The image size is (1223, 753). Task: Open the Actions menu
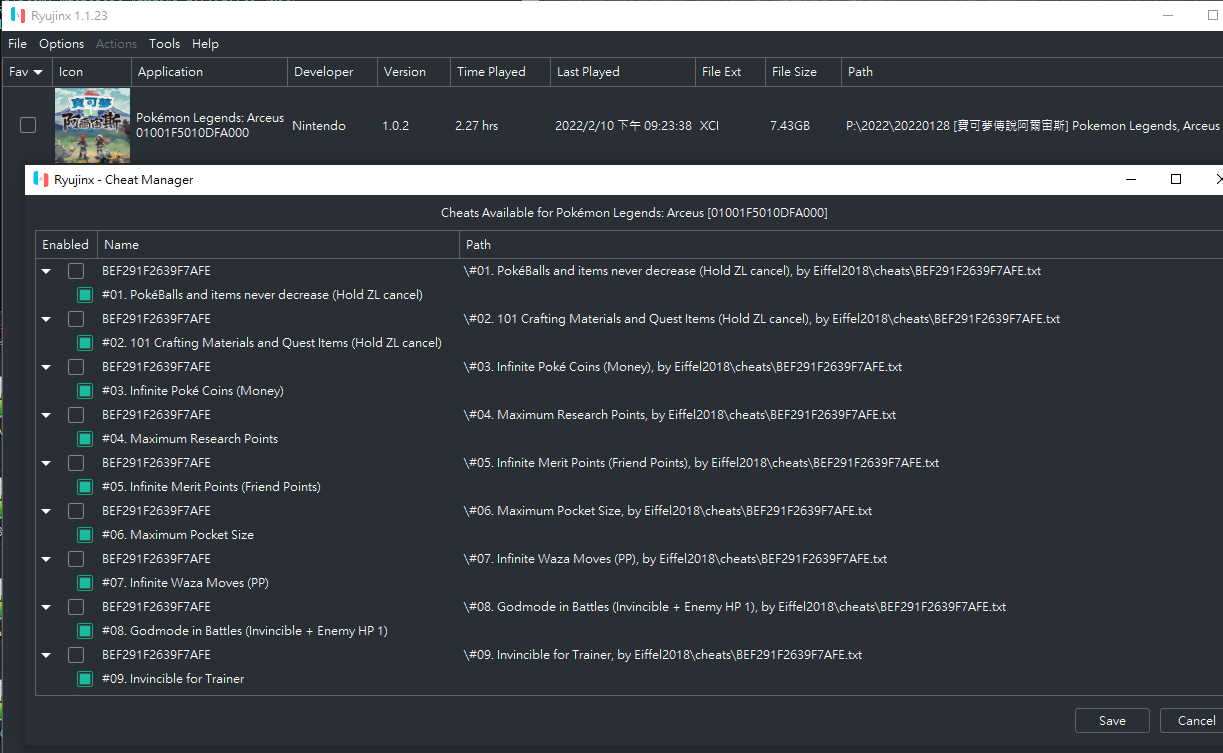point(116,44)
